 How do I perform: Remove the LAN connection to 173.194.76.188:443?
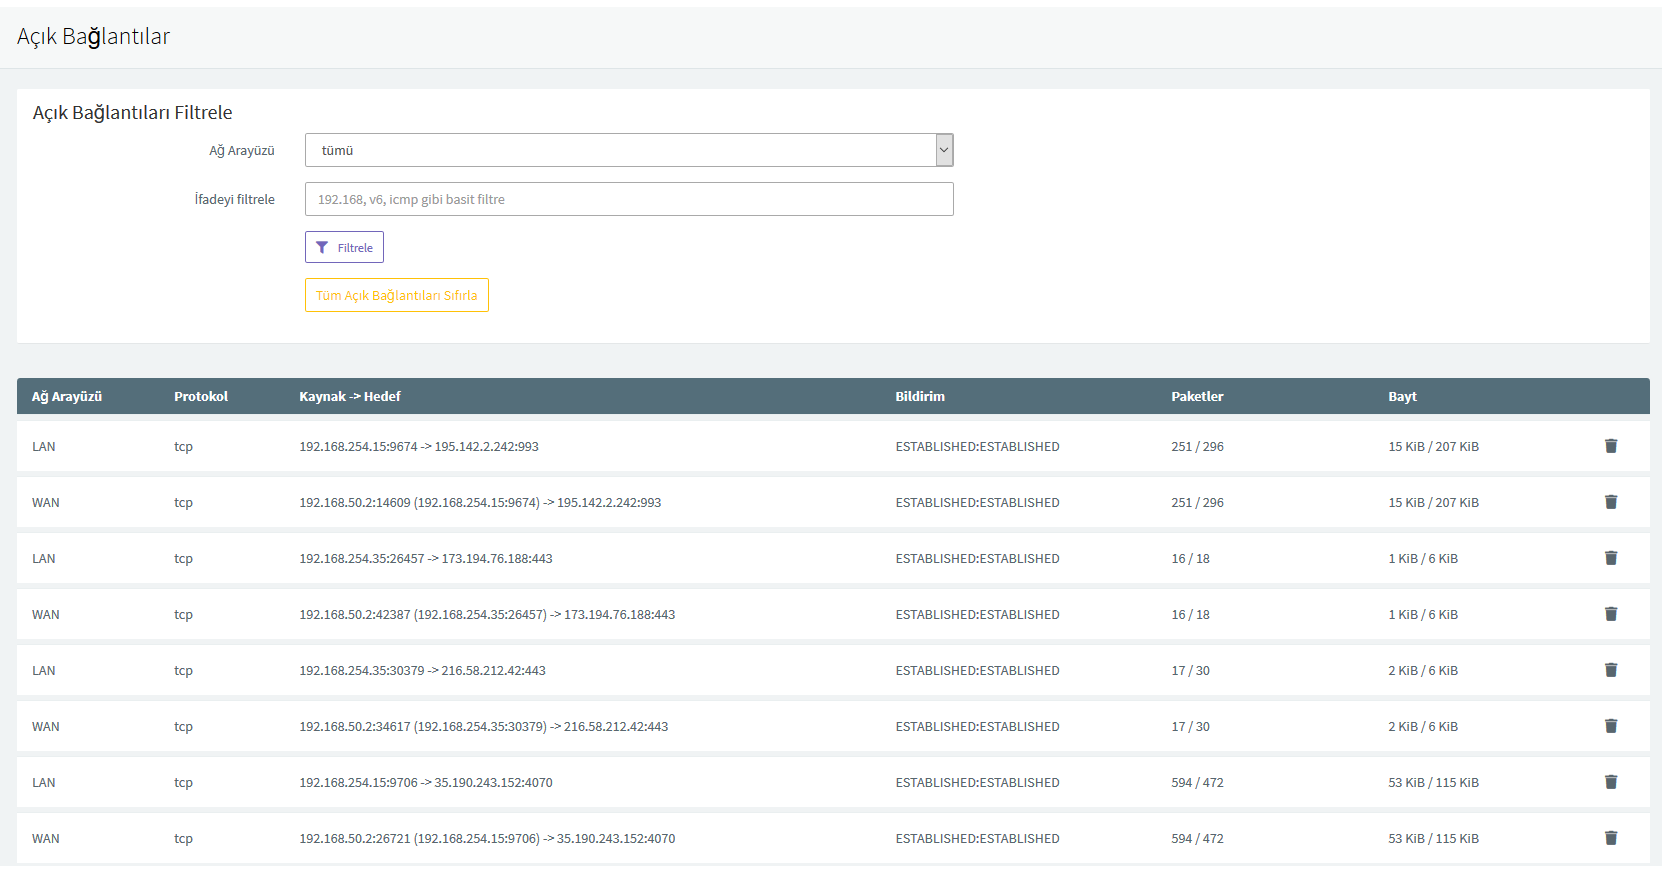pos(1610,558)
